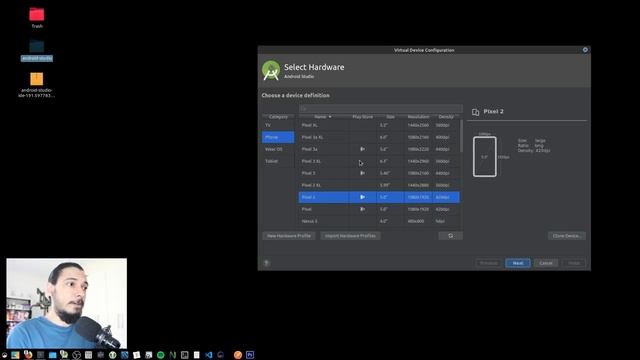Select the Pixel 2 XL device row
640x360 pixels.
pyautogui.click(x=379, y=185)
